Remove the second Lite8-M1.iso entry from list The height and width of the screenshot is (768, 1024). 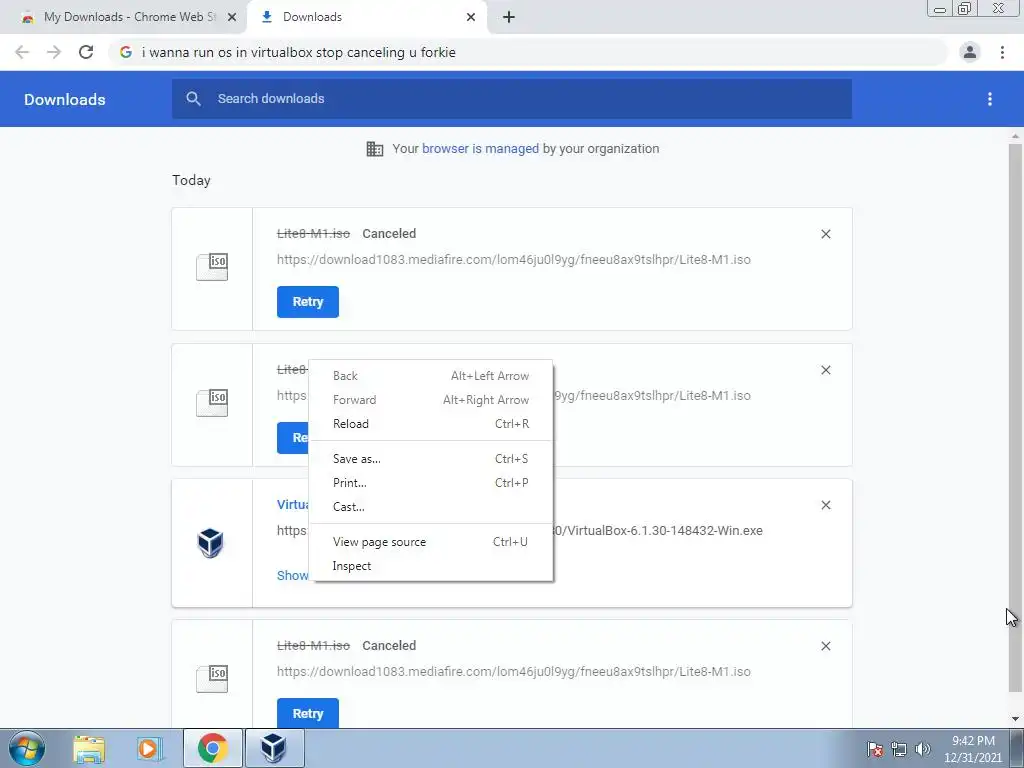[825, 370]
